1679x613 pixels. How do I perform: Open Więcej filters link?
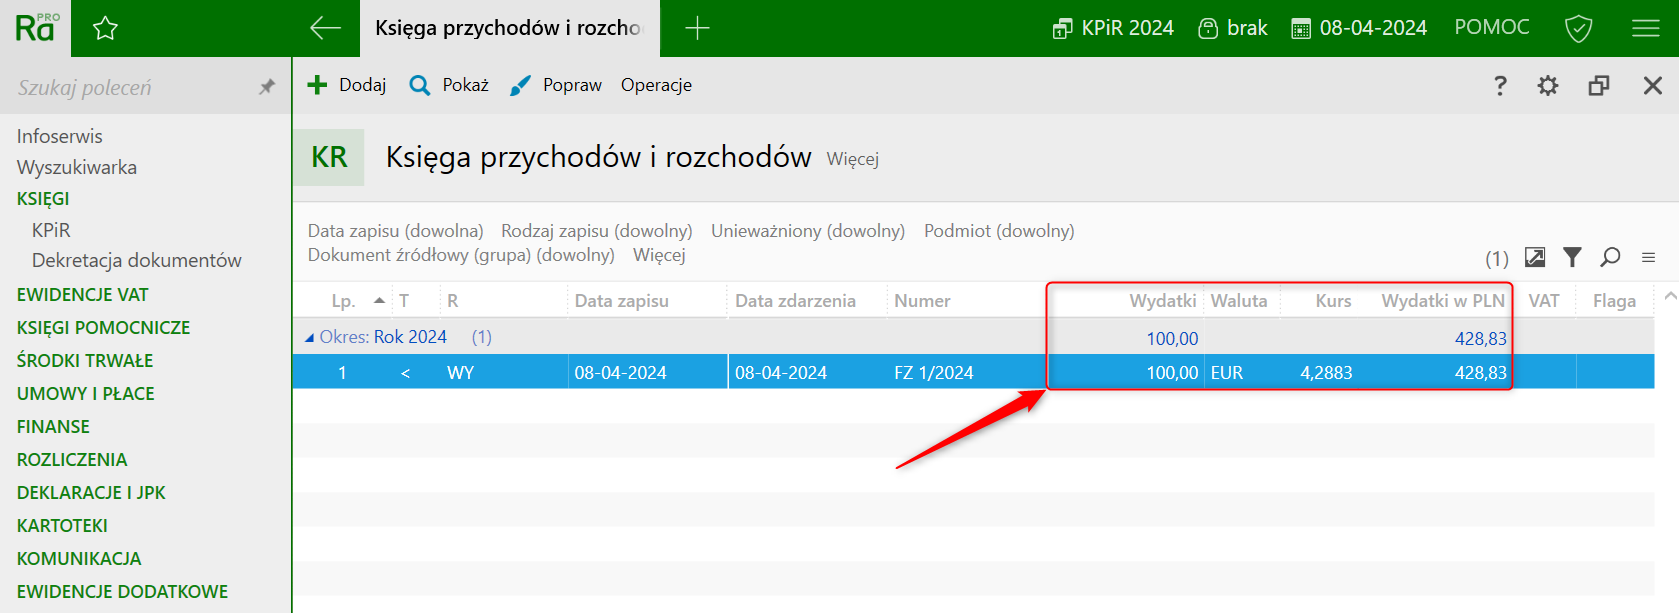(659, 255)
